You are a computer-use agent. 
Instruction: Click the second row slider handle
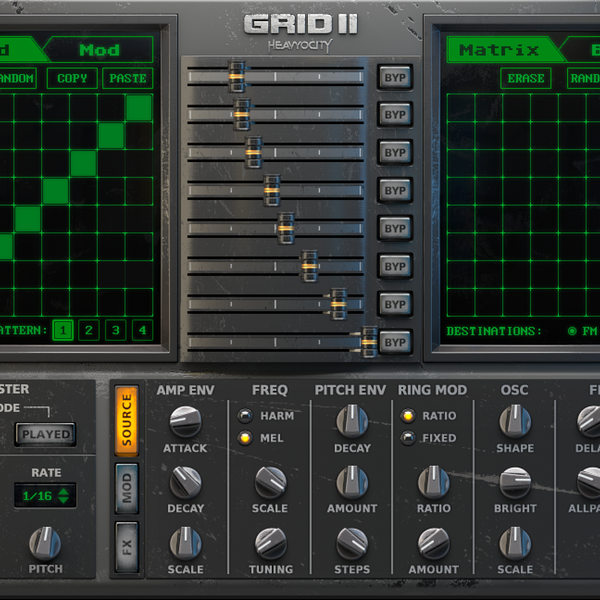(x=242, y=114)
